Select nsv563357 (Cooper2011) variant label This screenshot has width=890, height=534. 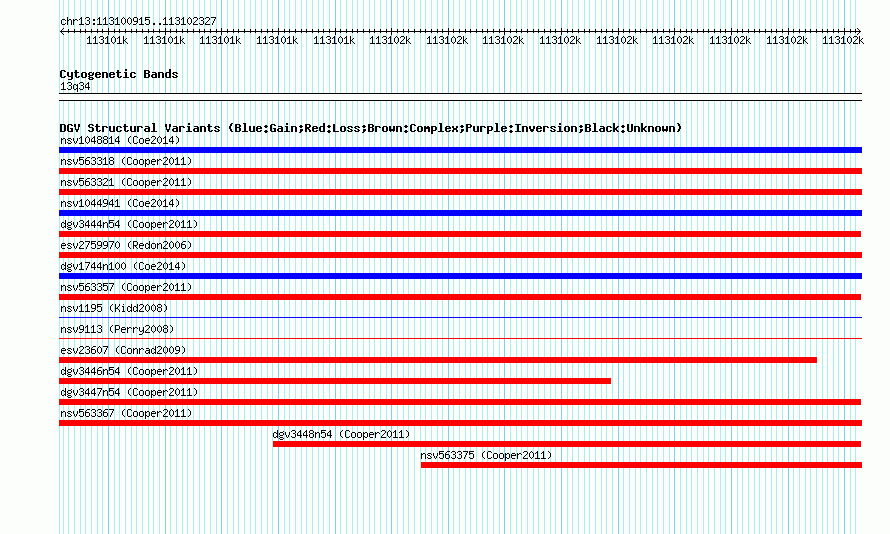click(x=126, y=287)
